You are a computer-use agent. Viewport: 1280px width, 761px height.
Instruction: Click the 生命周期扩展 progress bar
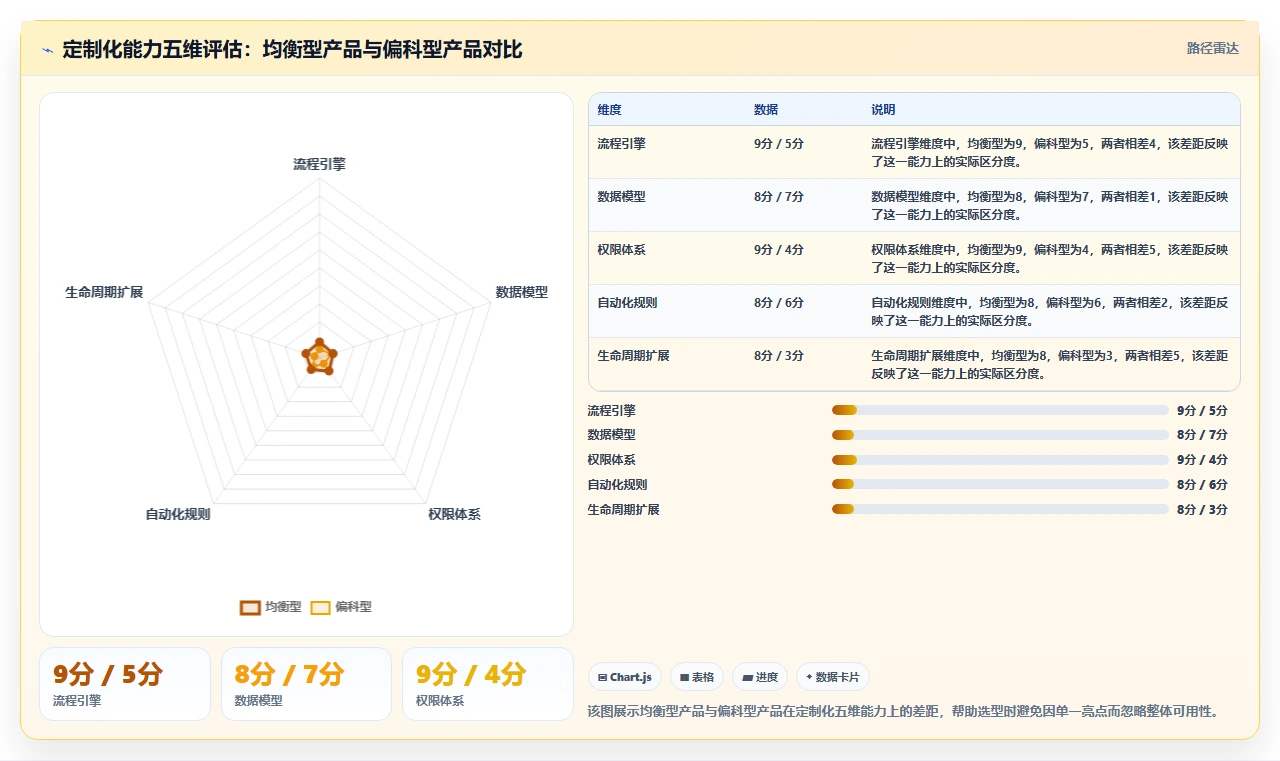(x=1000, y=510)
